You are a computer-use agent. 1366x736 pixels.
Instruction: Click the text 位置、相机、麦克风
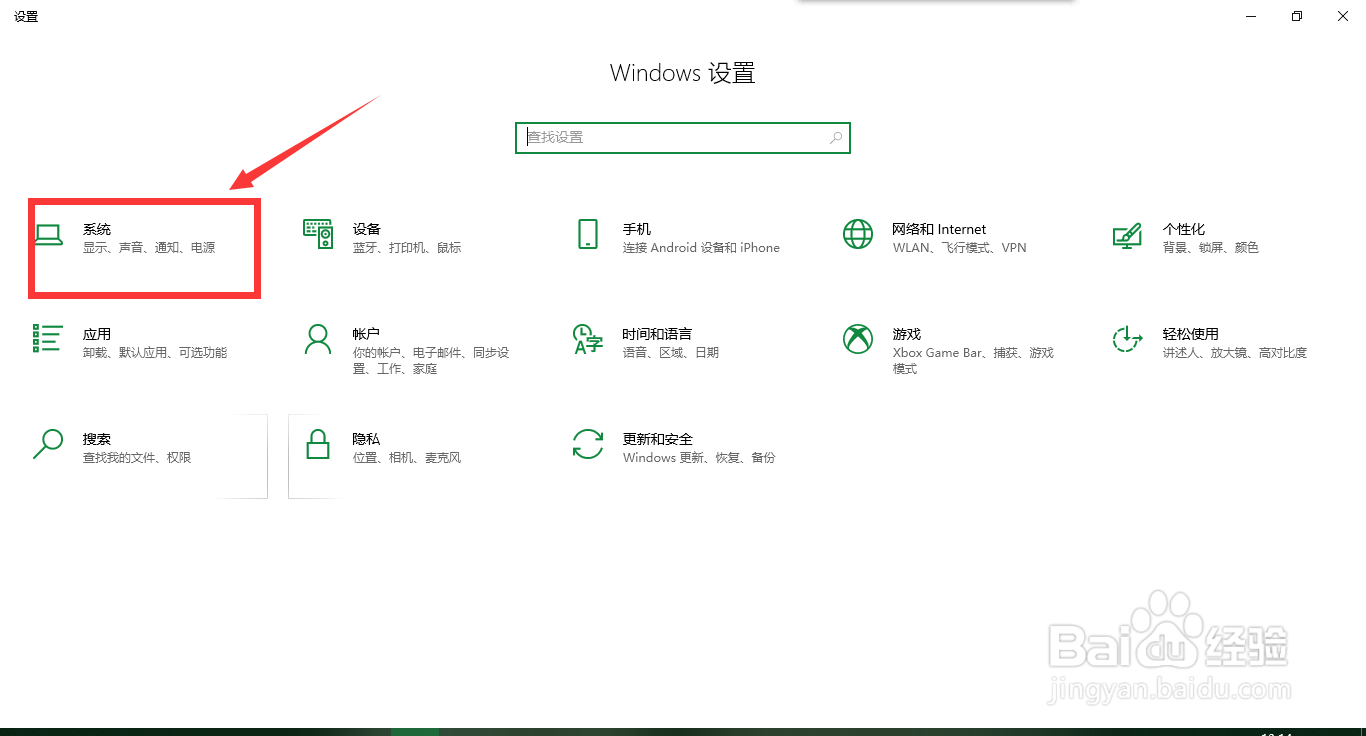[407, 458]
